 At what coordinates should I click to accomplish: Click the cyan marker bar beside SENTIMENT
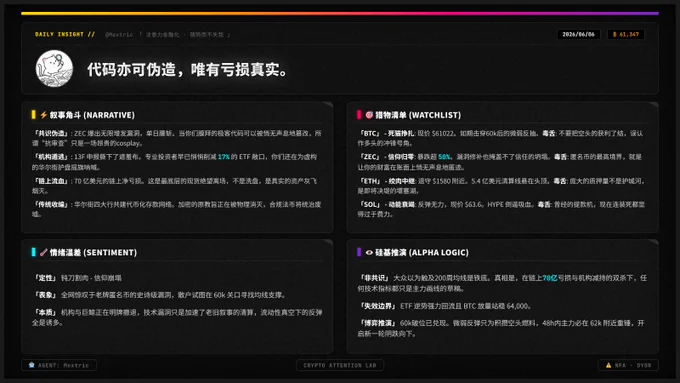coord(33,252)
